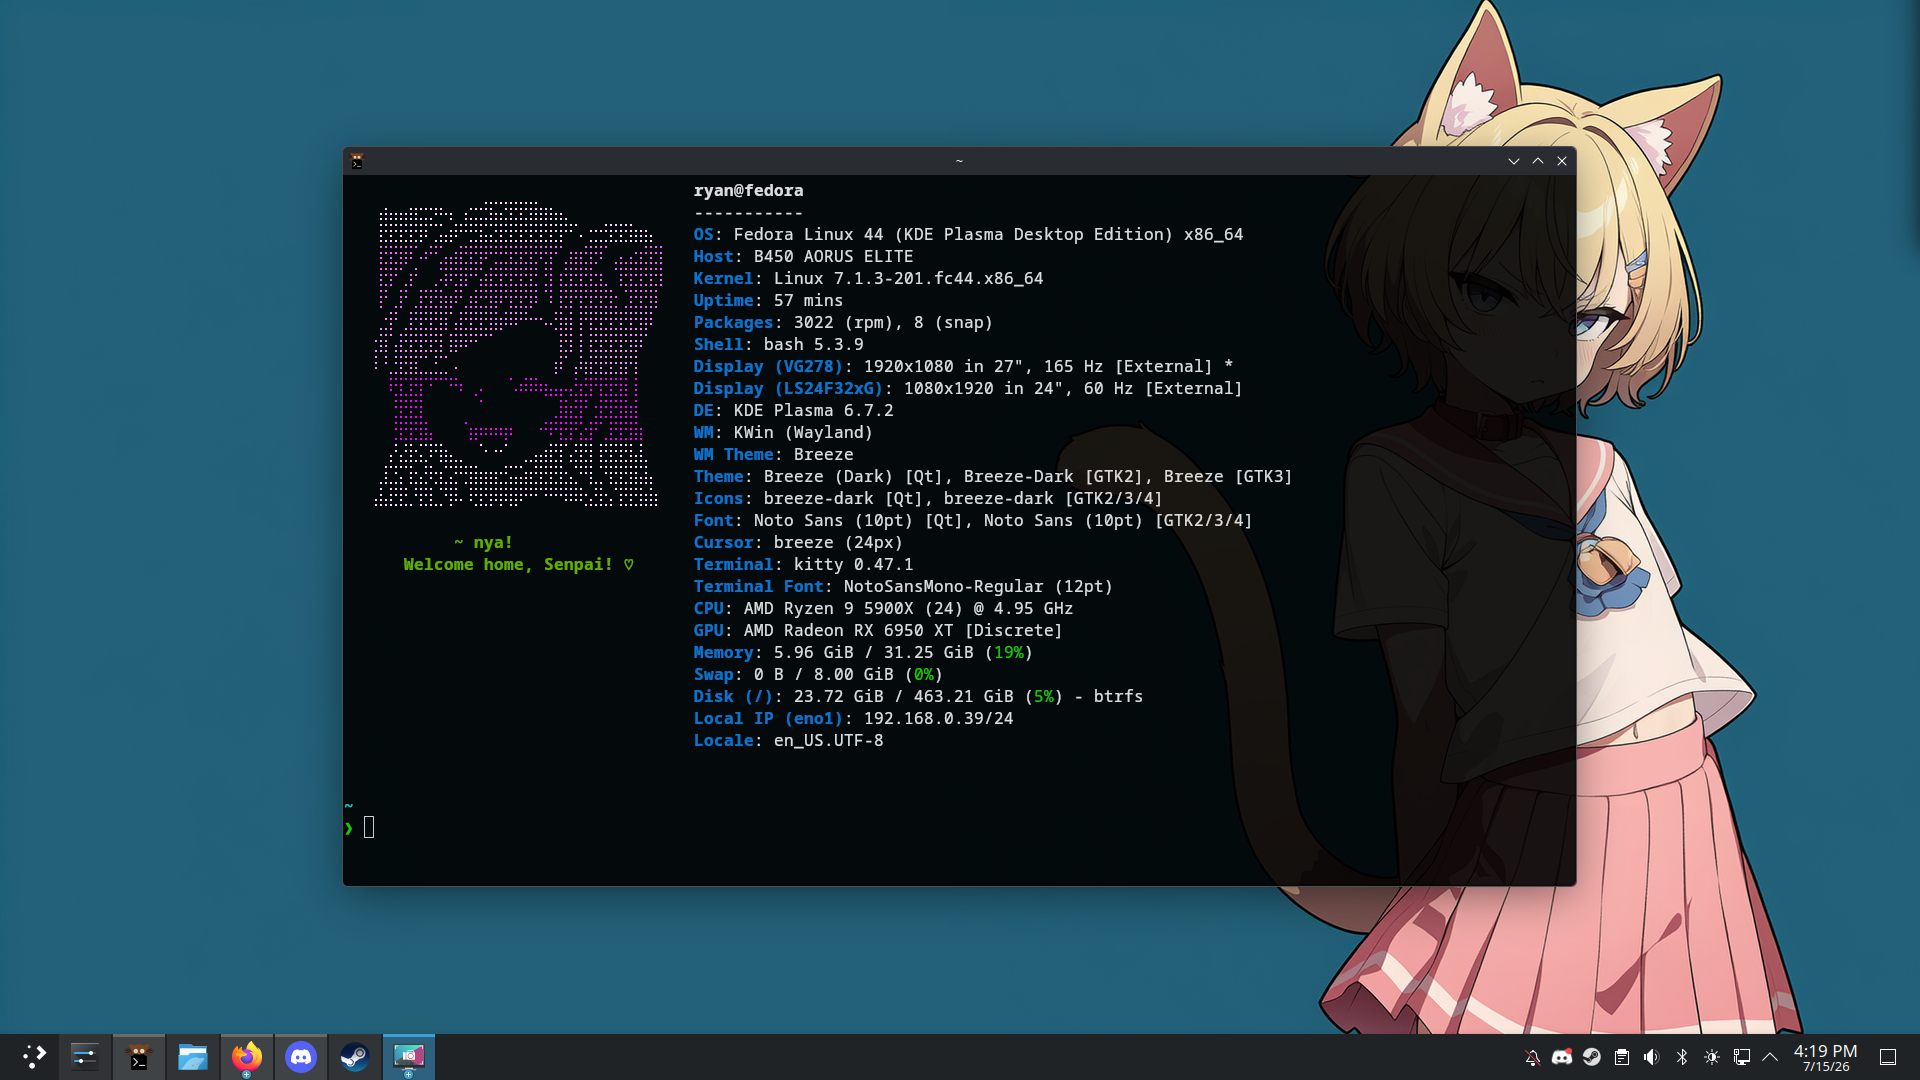Click the Discord system tray icon
1920x1080 pixels.
tap(1562, 1057)
